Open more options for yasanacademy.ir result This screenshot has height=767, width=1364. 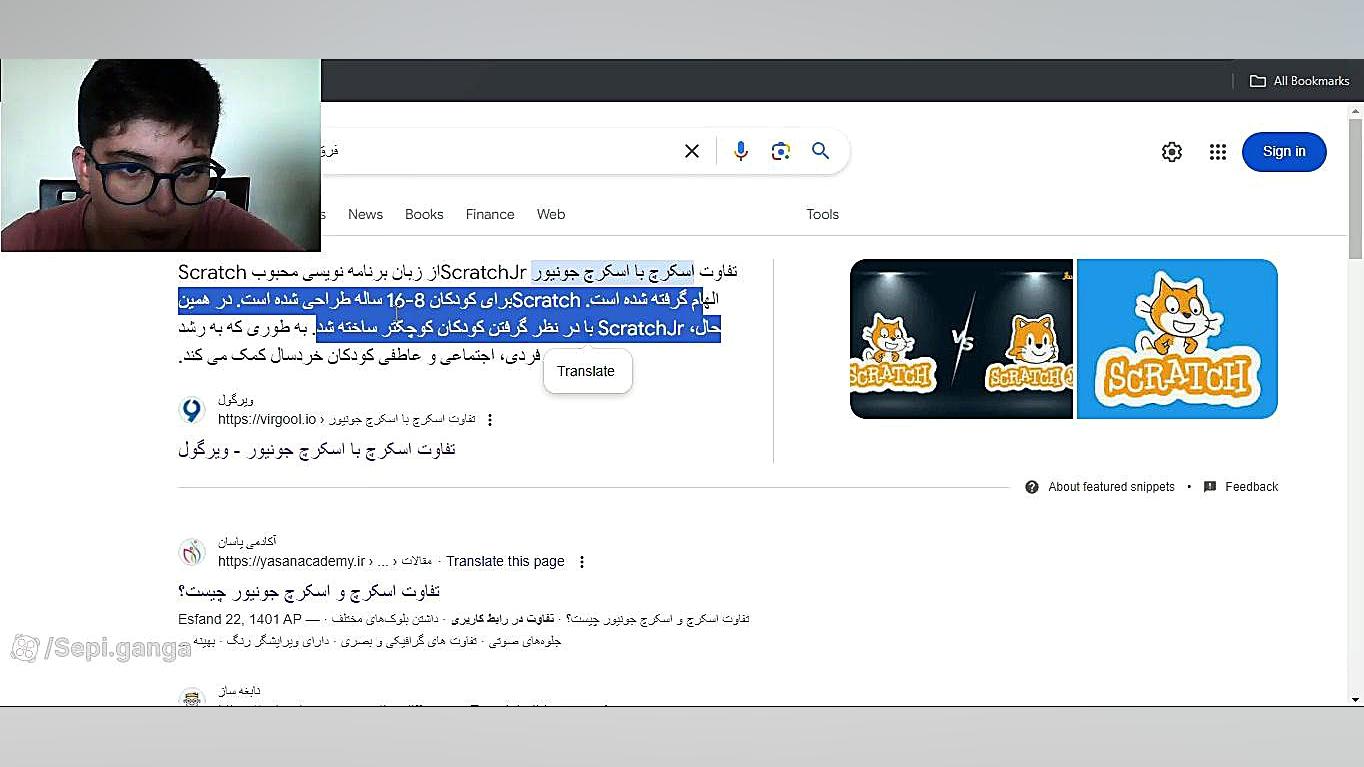pos(582,562)
